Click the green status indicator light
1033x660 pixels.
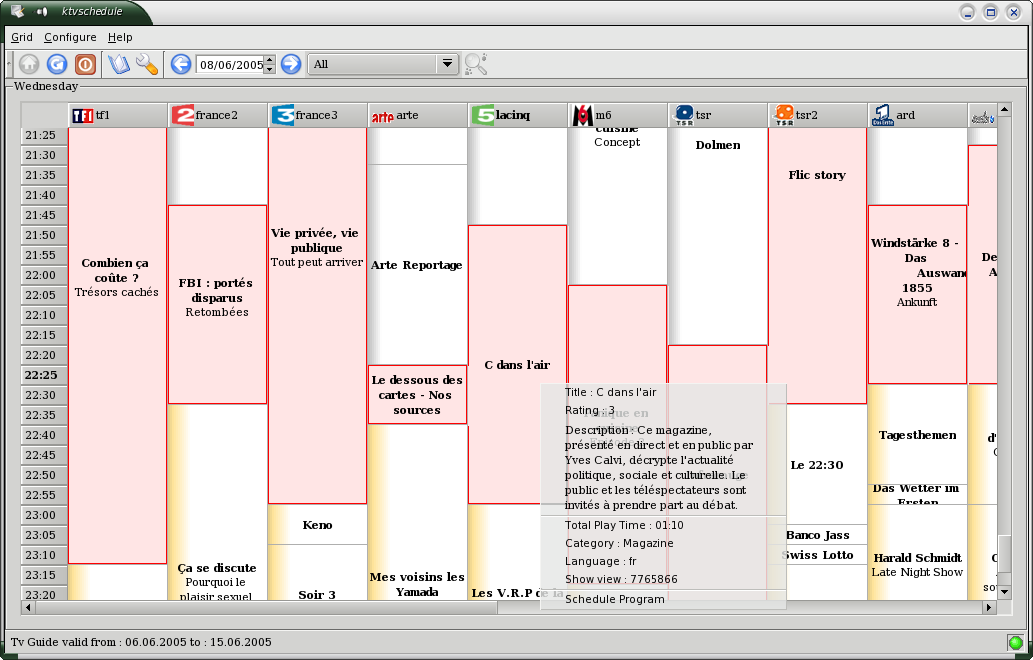(1015, 642)
